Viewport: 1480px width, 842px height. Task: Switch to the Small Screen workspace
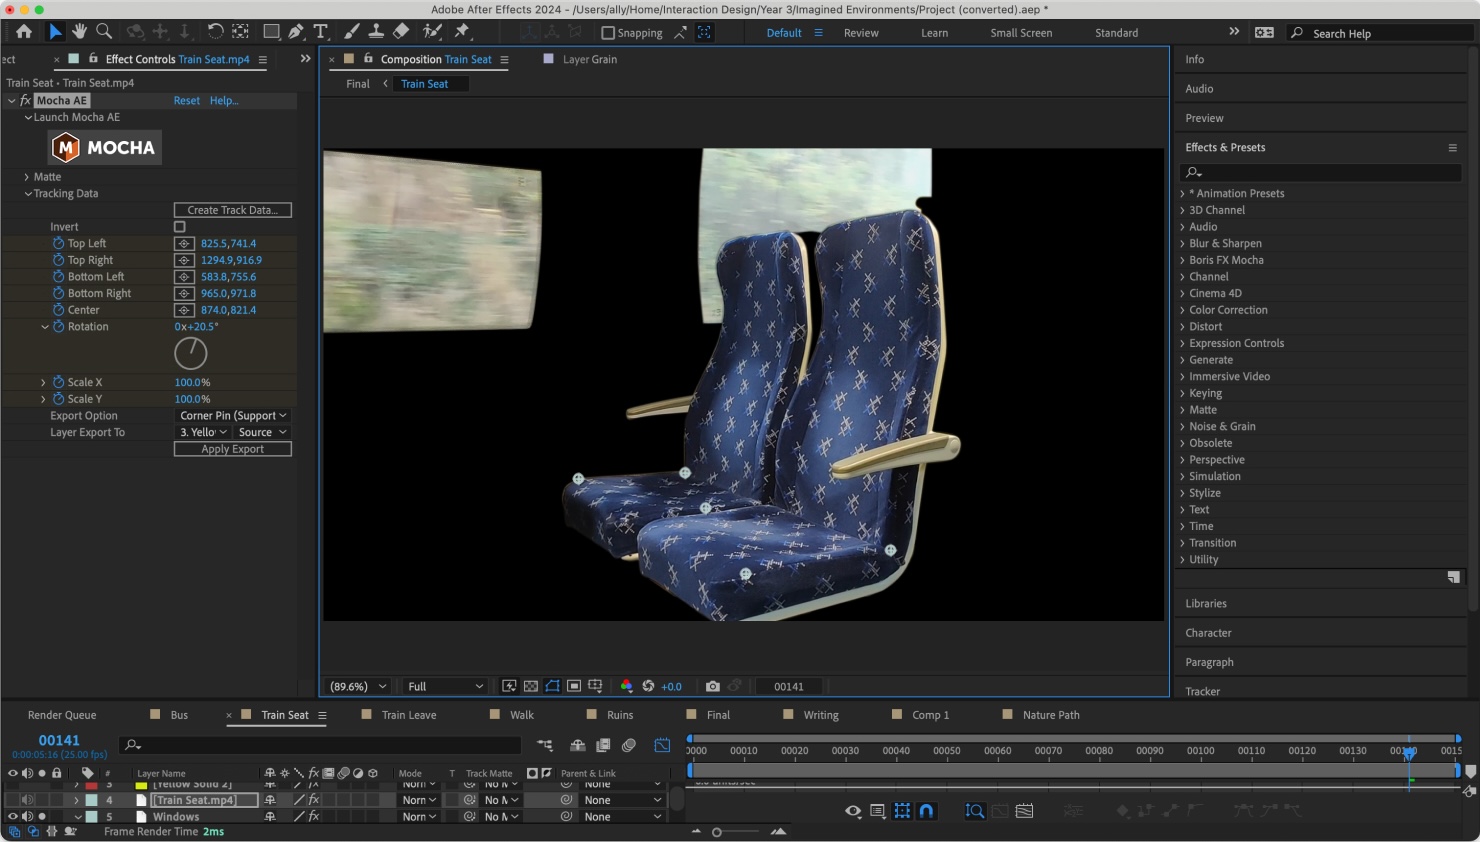tap(1021, 33)
